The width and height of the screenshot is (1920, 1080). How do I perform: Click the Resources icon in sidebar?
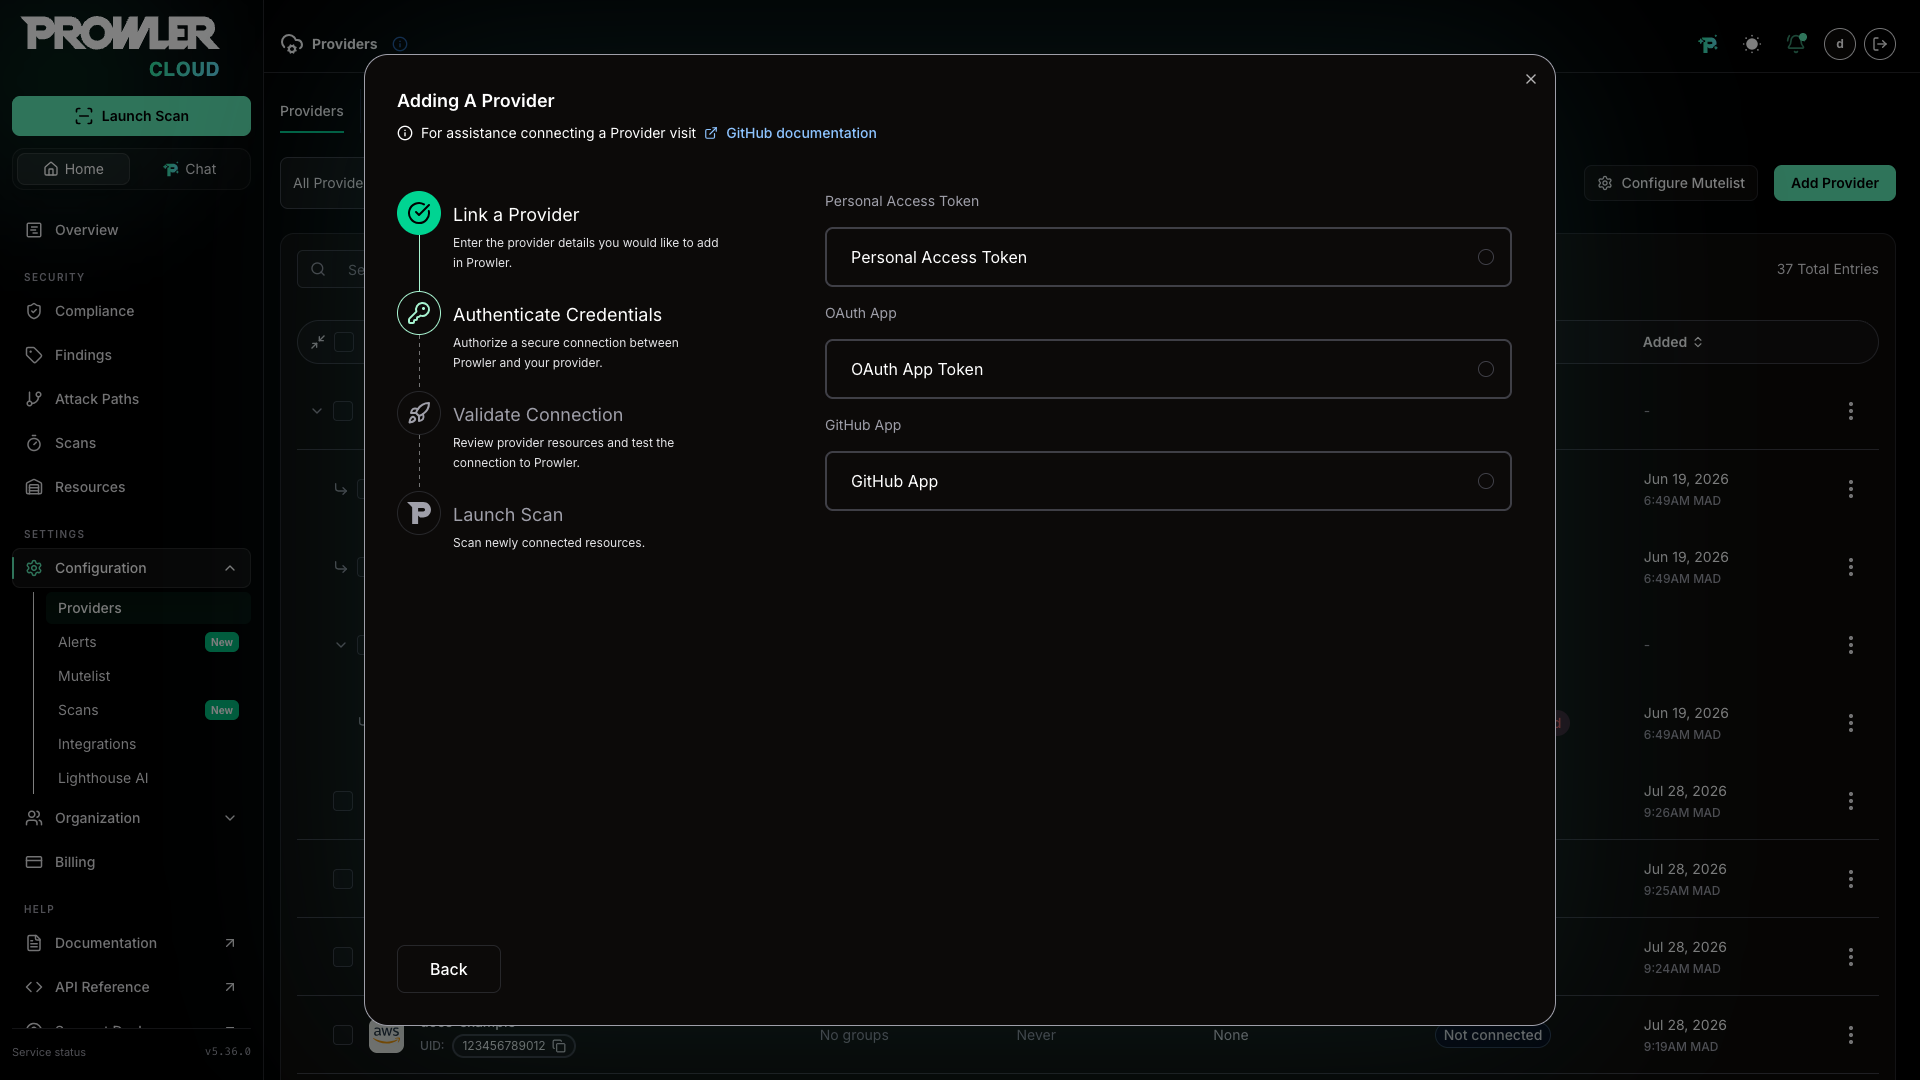(34, 487)
